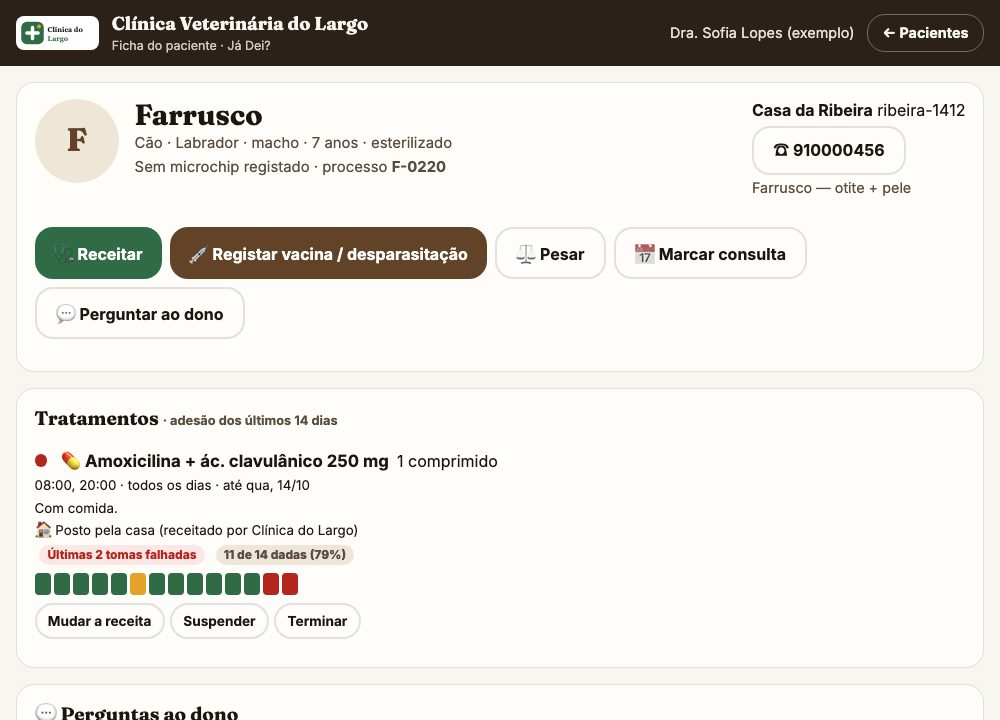
Task: Click the Cão · Labrador · macho details line
Action: click(293, 143)
